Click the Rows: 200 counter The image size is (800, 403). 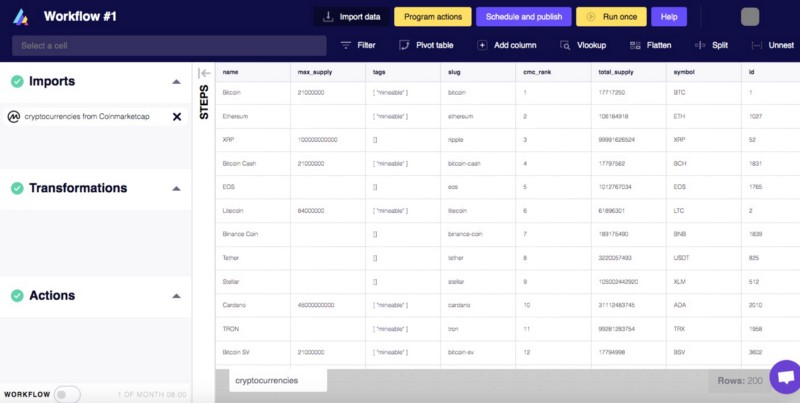tap(740, 381)
